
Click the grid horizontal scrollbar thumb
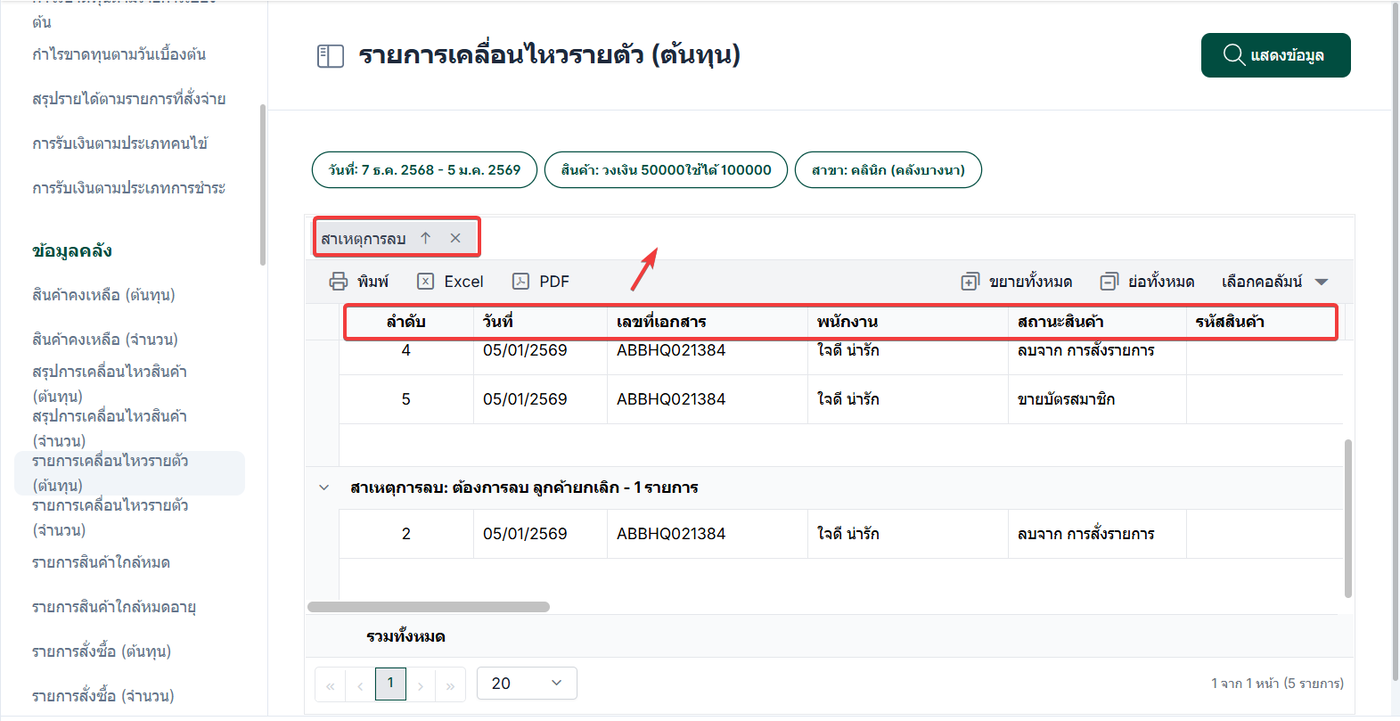tap(428, 607)
